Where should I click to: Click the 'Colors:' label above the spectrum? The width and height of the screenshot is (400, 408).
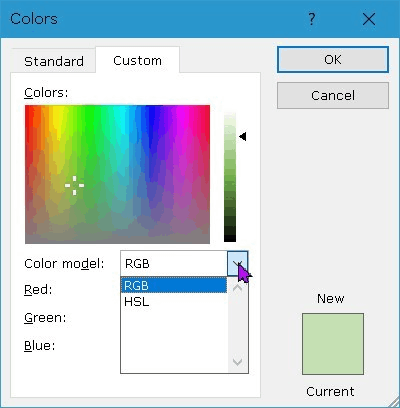pyautogui.click(x=46, y=93)
